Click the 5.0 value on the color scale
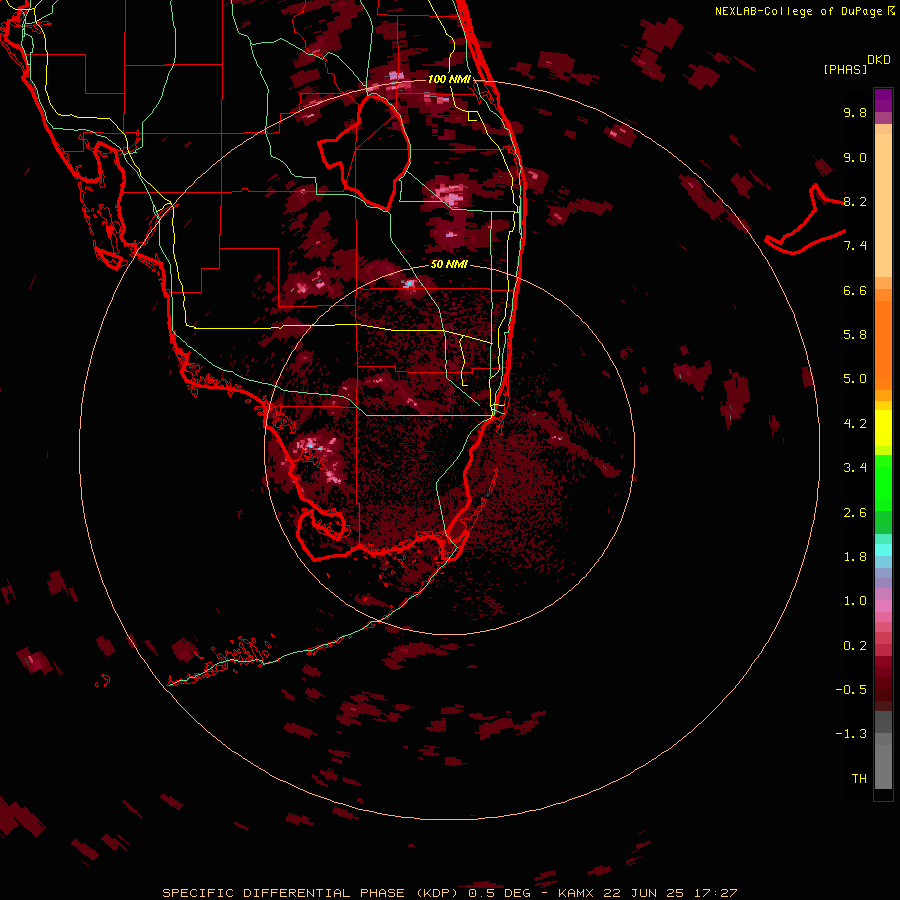Image resolution: width=900 pixels, height=900 pixels. 855,379
